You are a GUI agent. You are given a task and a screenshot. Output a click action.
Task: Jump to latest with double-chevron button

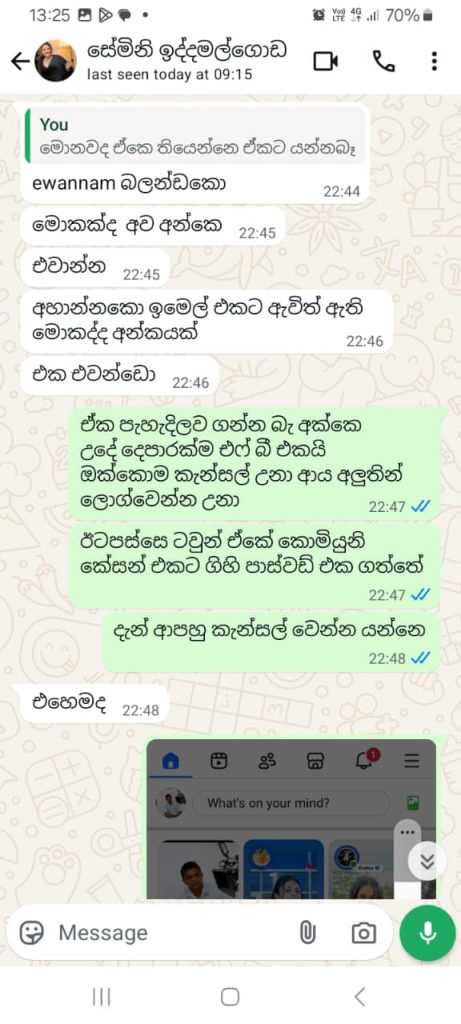tap(427, 862)
